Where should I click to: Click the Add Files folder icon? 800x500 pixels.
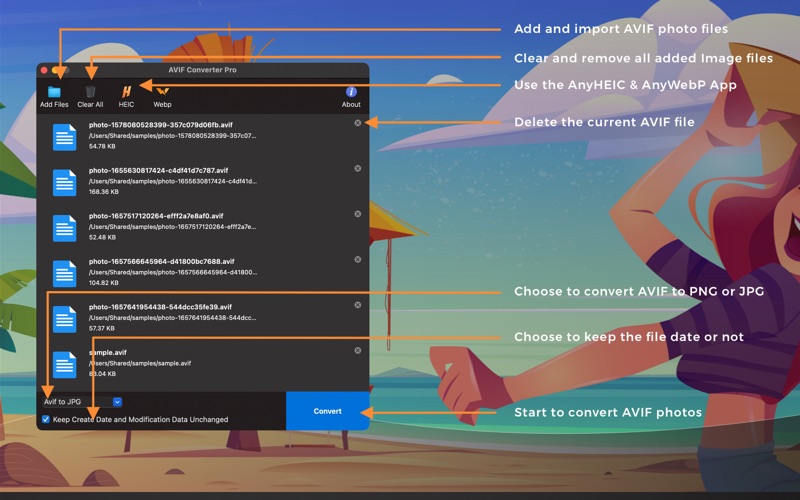pos(54,92)
